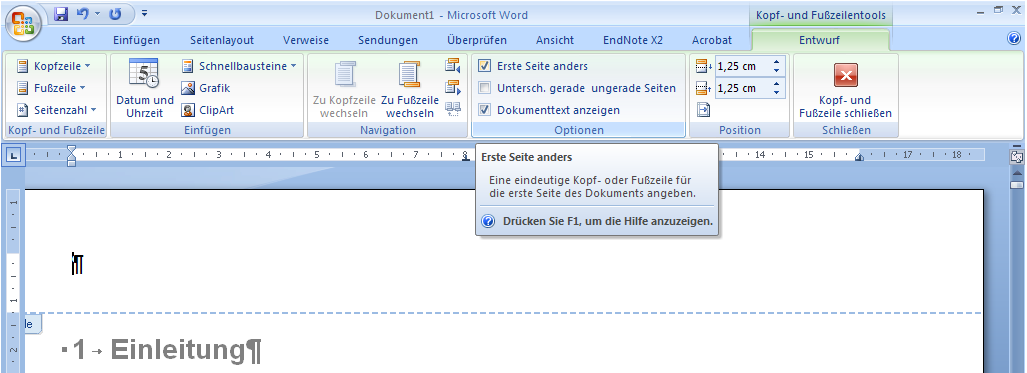Toggle the ruler icon above the vertical scrollbar

(x=1017, y=157)
